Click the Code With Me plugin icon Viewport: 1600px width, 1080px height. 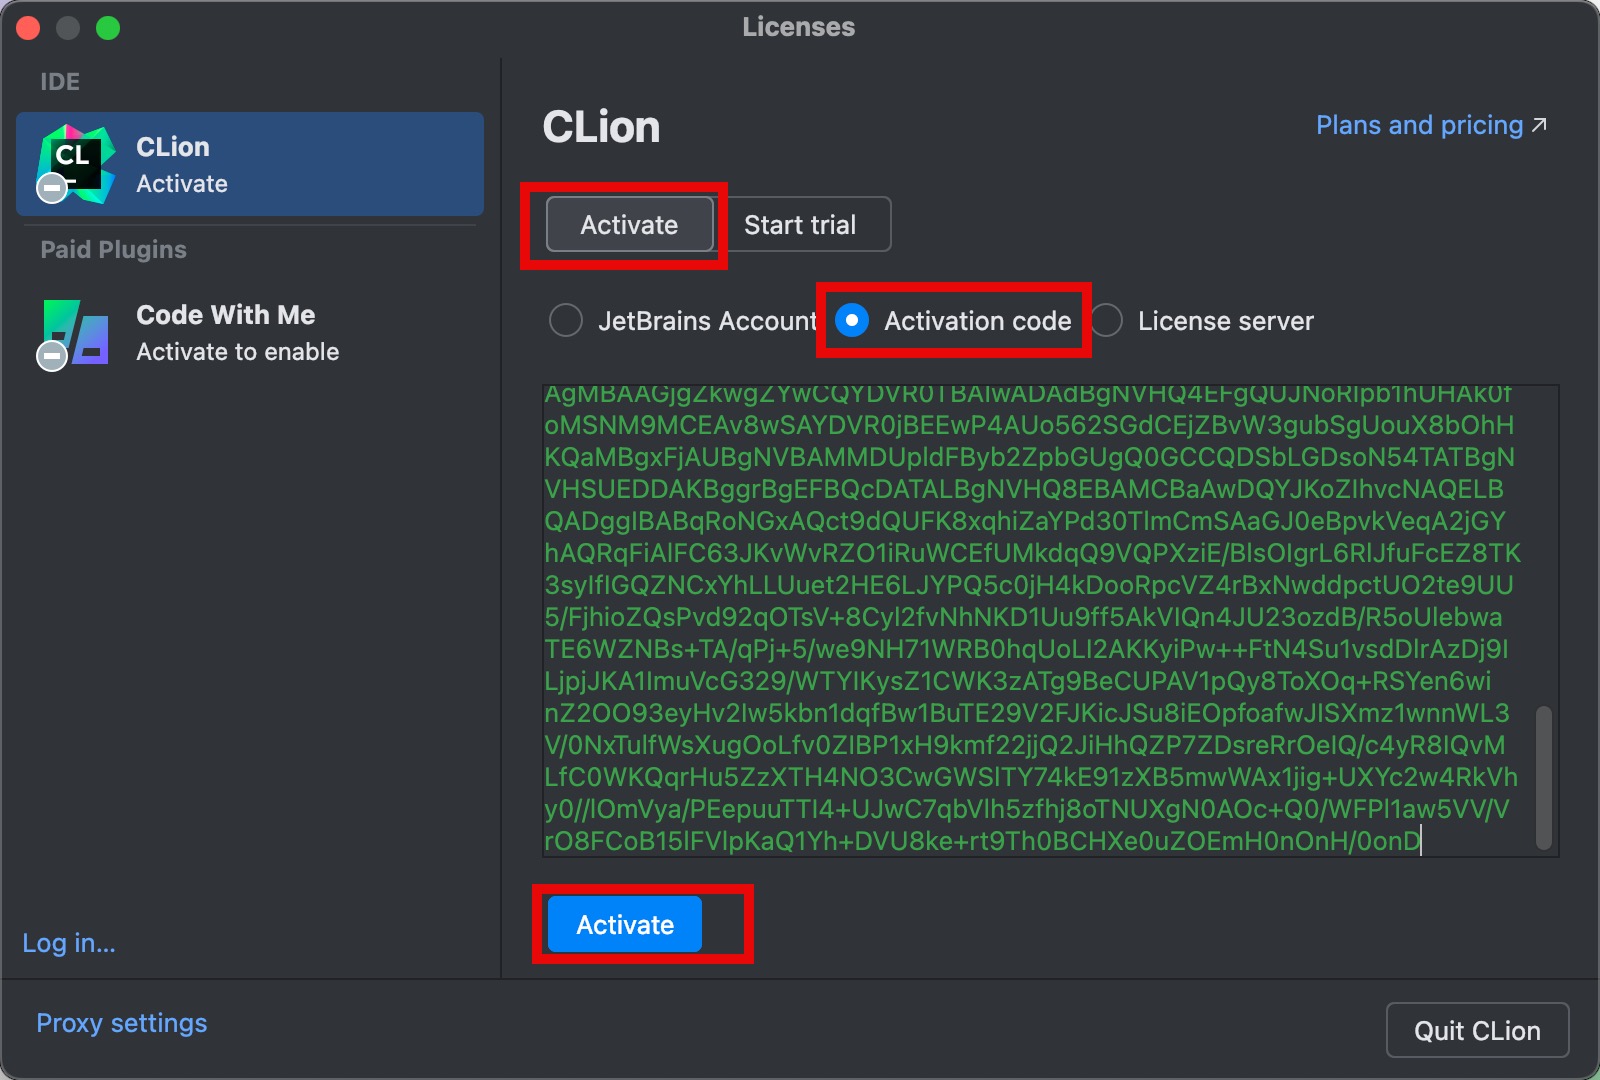coord(76,332)
